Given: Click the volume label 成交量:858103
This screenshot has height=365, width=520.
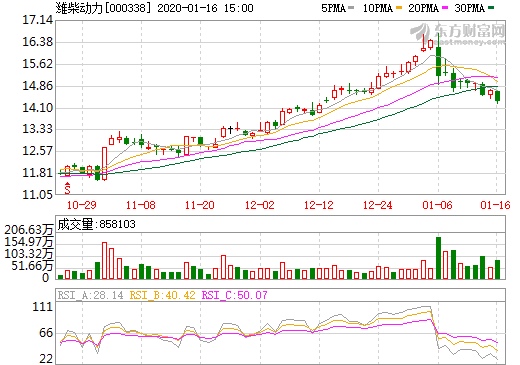Looking at the screenshot, I should (96, 224).
